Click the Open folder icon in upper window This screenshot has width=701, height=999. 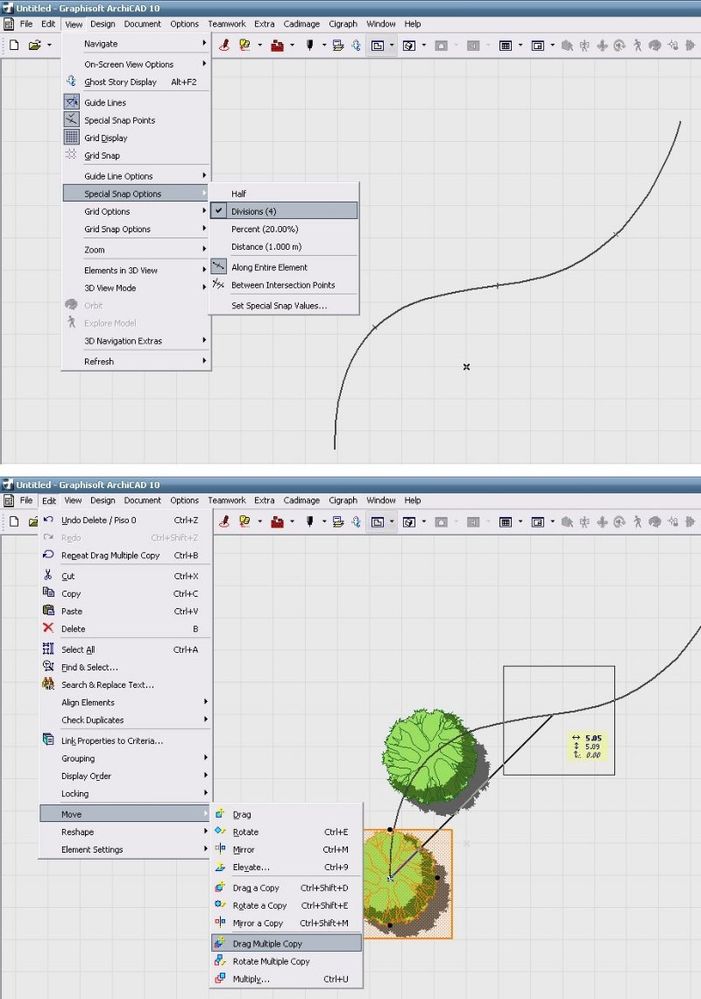(34, 45)
